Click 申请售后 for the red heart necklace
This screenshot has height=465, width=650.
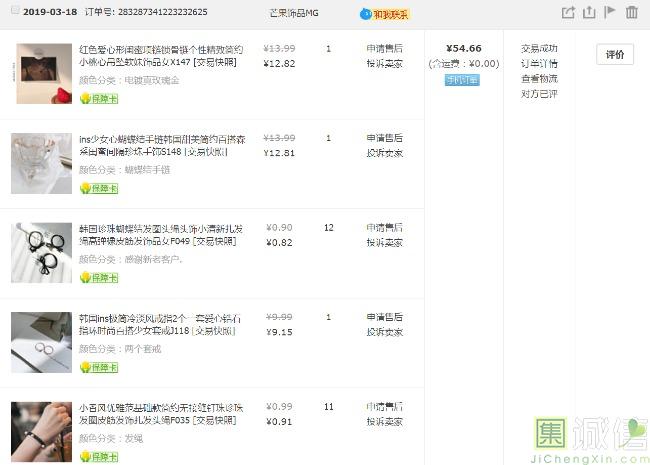coord(384,48)
